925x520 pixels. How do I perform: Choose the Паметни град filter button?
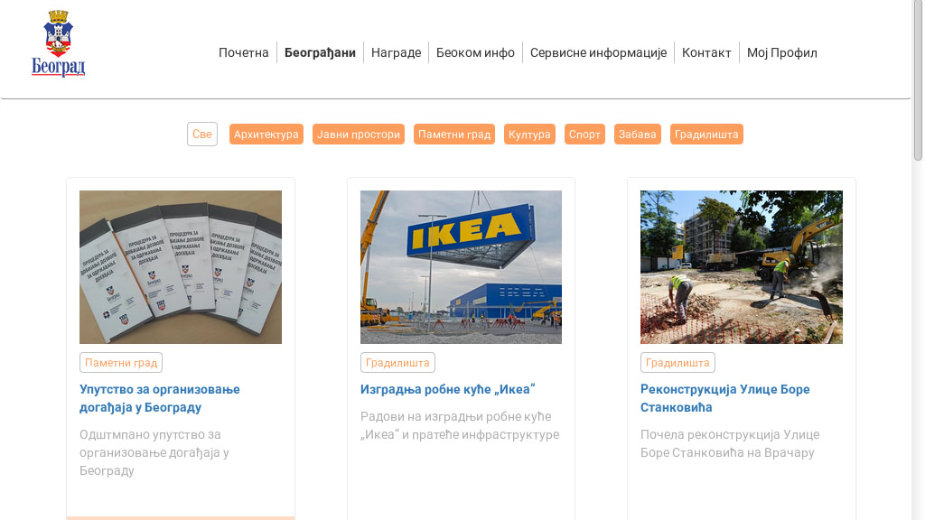[x=454, y=134]
